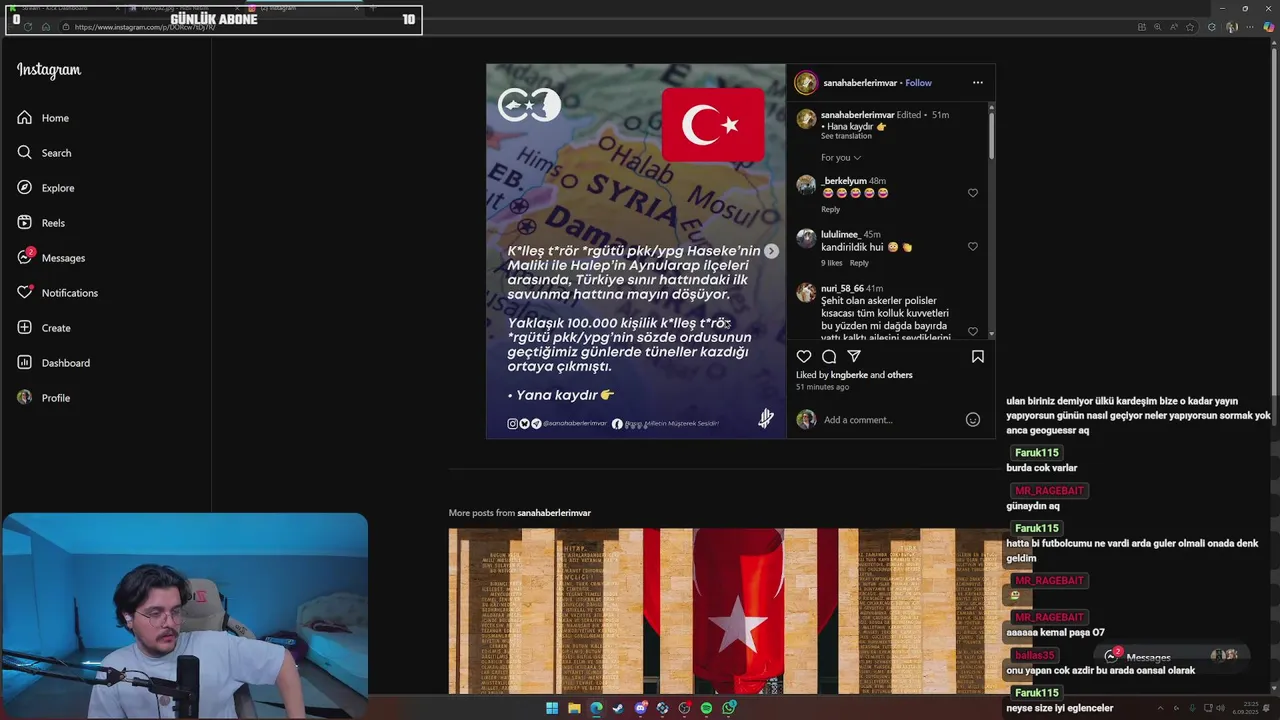Click the comment bubble icon

[x=829, y=356]
